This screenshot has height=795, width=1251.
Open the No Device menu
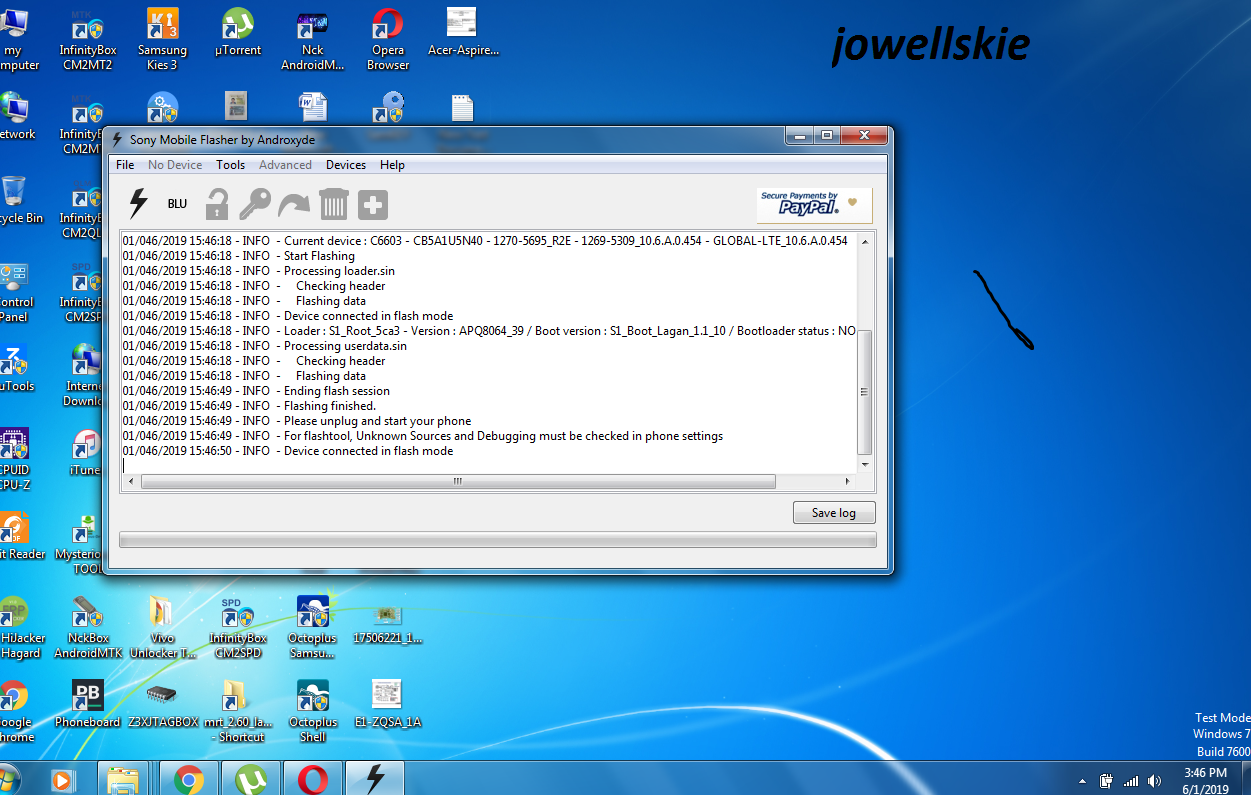175,165
